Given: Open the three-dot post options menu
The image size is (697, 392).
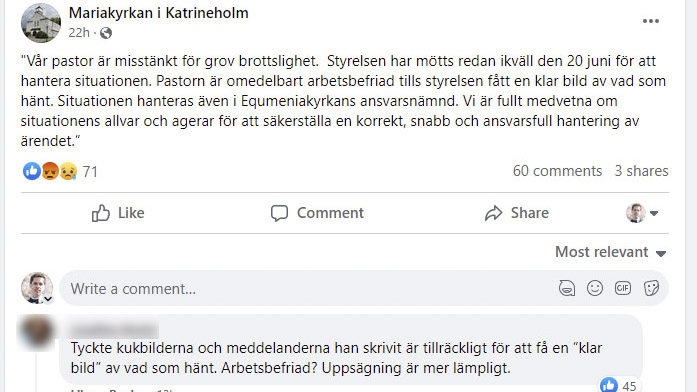Looking at the screenshot, I should point(650,21).
